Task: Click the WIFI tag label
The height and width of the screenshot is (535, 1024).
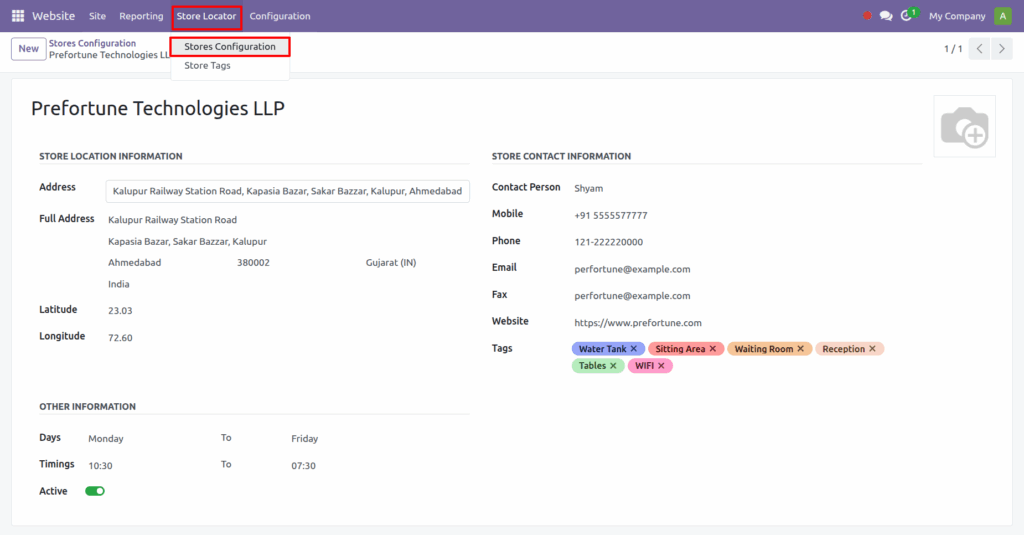Action: [x=645, y=366]
